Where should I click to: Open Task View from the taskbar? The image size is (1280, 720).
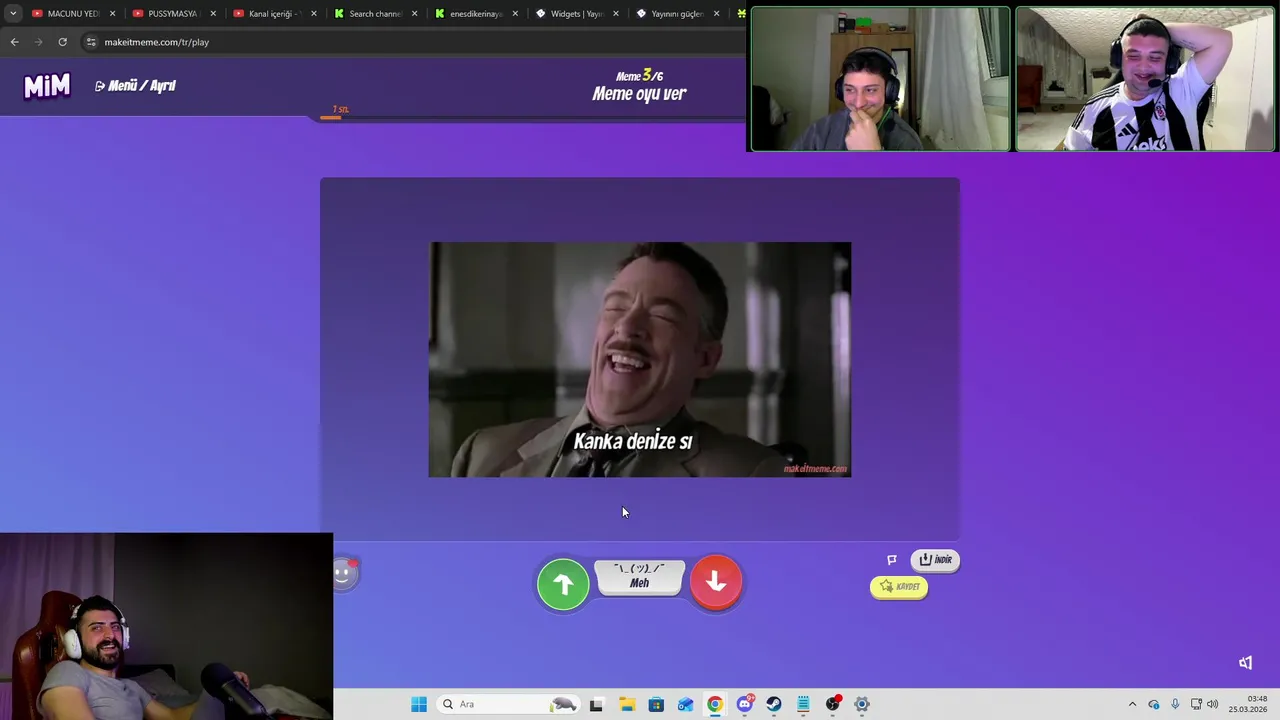596,704
